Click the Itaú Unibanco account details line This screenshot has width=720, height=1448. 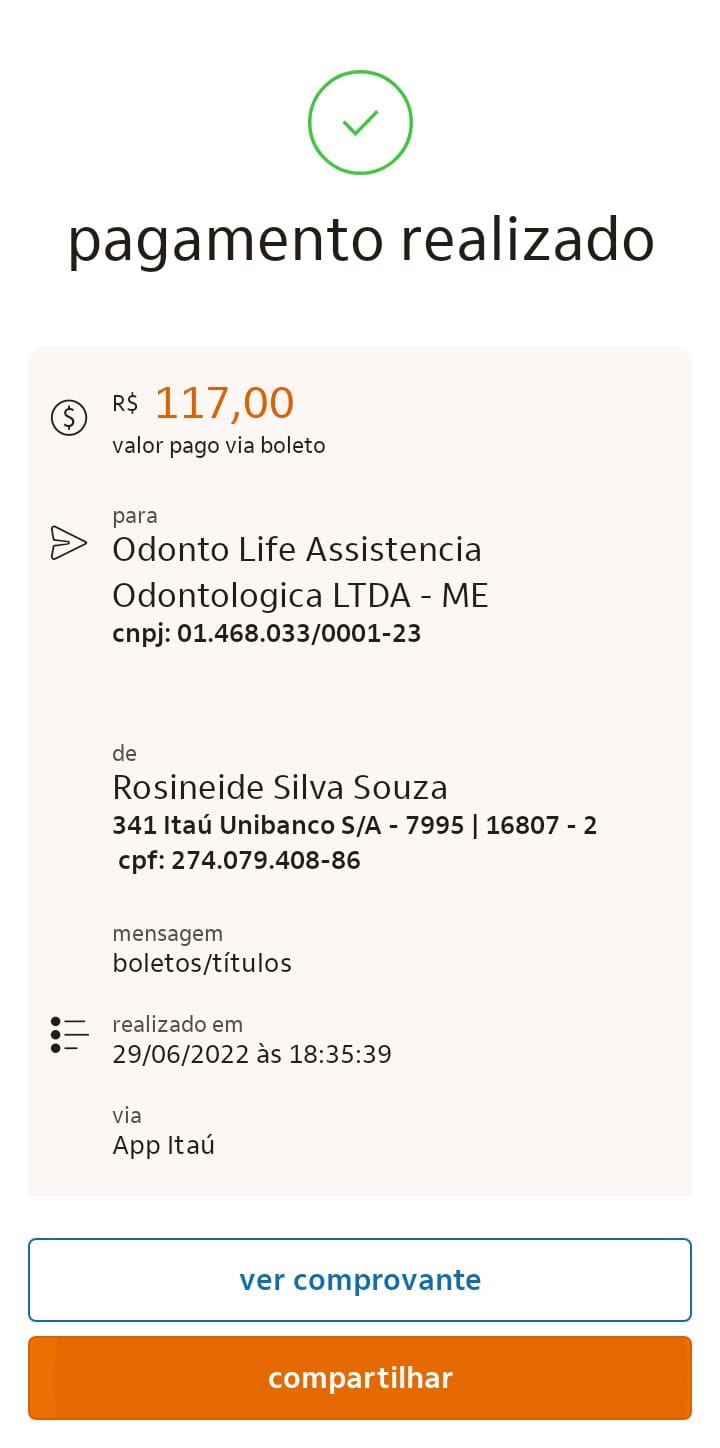click(x=354, y=825)
